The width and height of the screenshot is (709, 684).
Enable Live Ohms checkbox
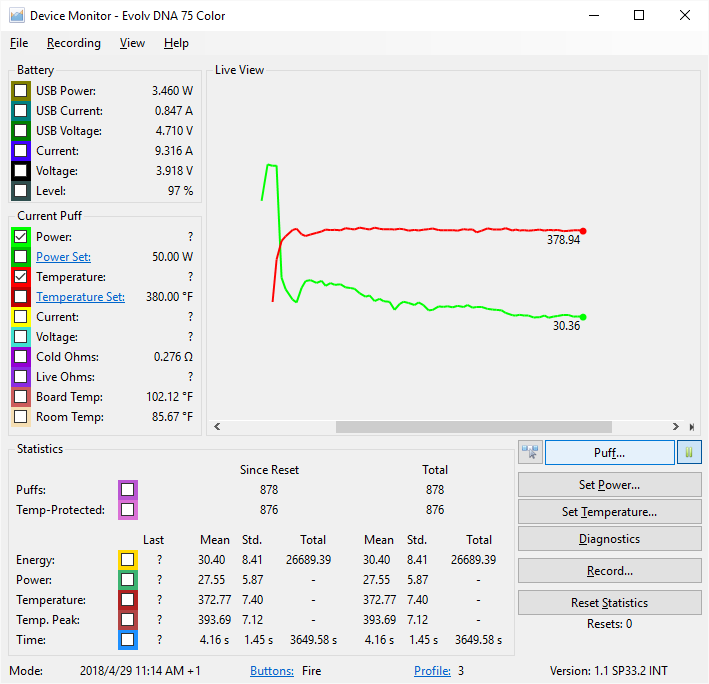pos(20,377)
